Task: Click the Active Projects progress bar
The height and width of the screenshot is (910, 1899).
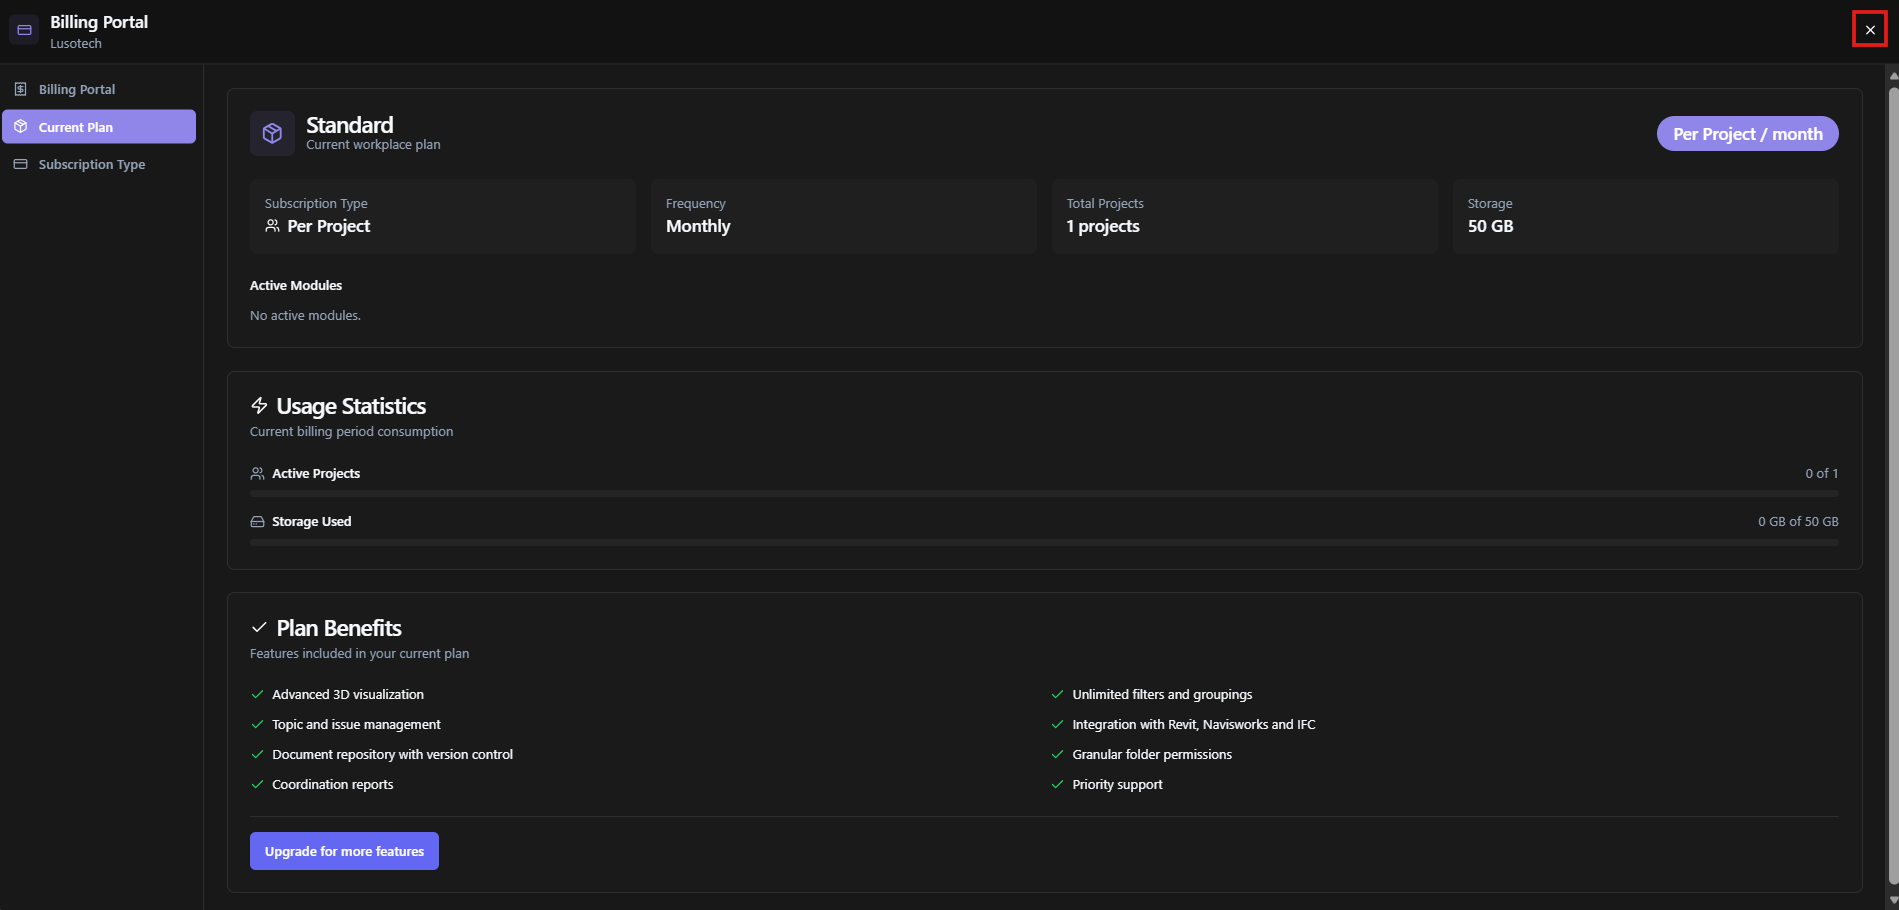Action: tap(1044, 493)
